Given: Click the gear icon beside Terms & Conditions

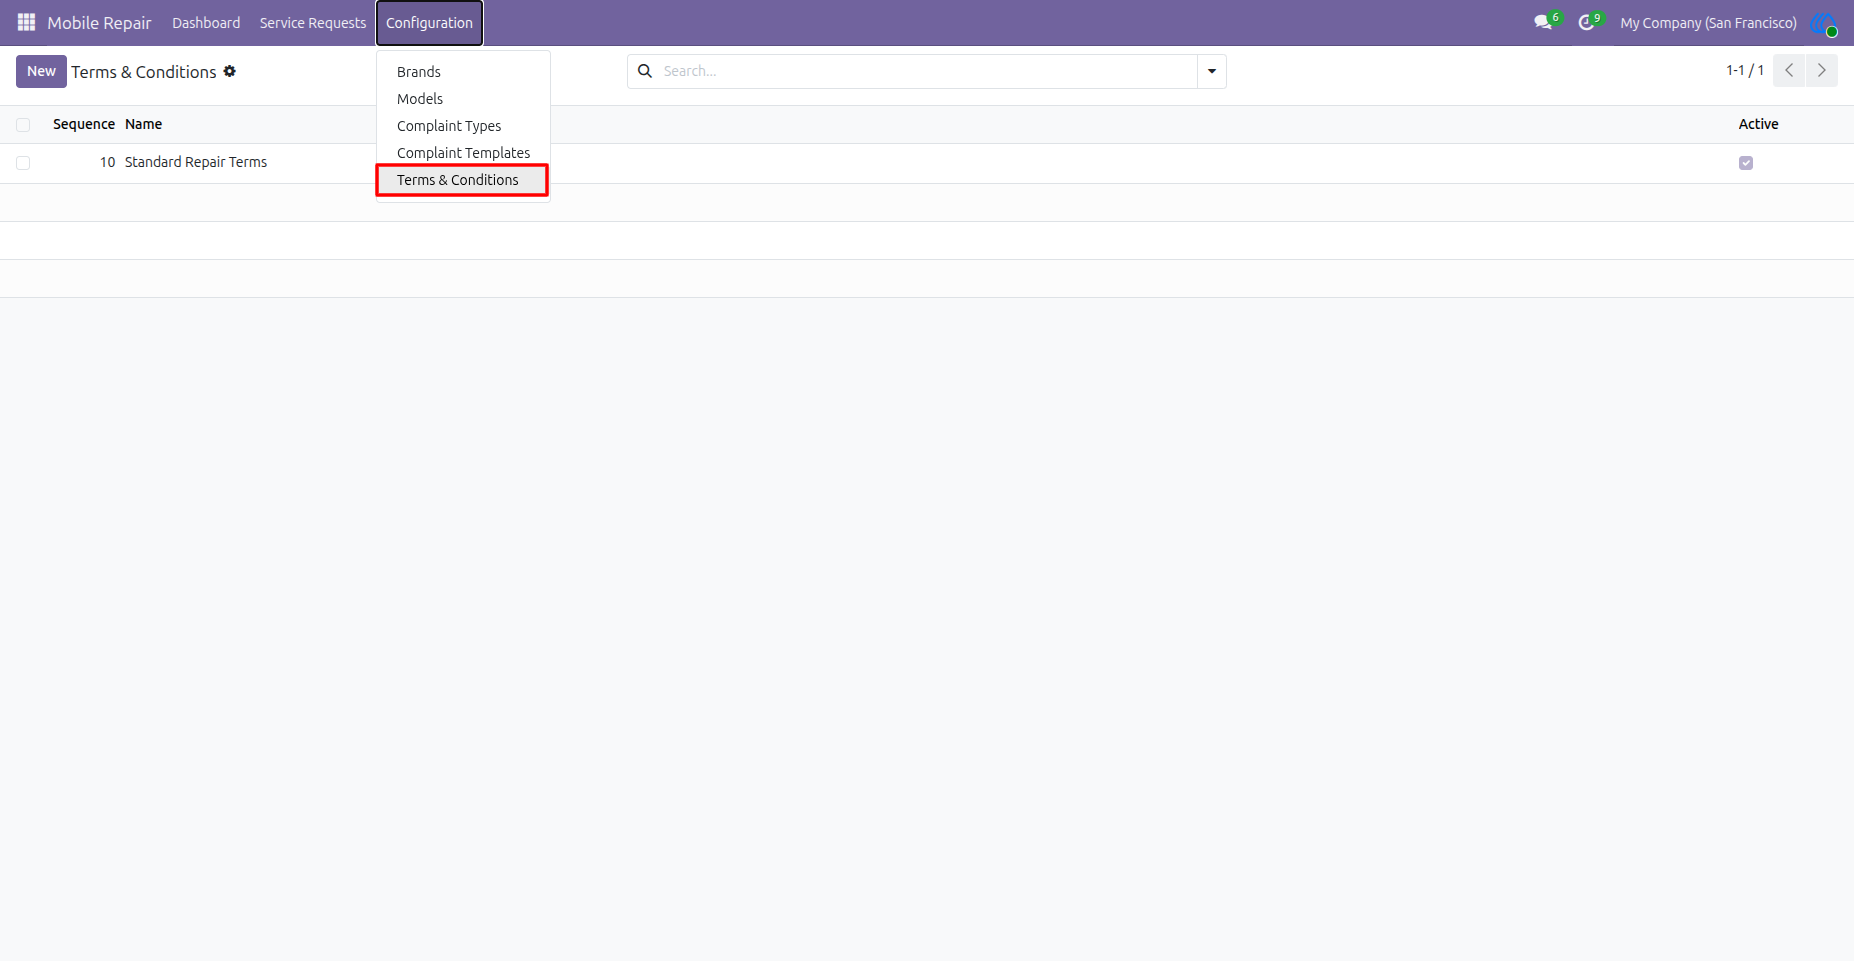Looking at the screenshot, I should coord(230,71).
